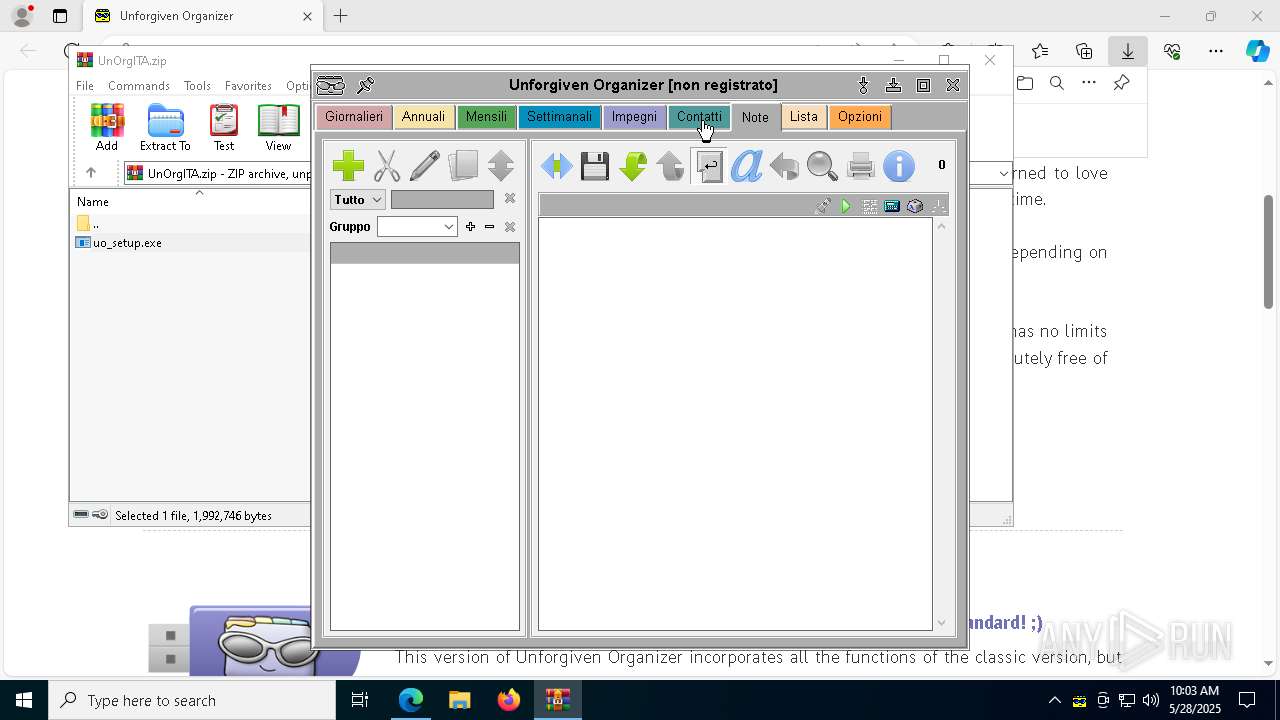This screenshot has height=720, width=1280.
Task: Click the gray filter text field
Action: point(442,200)
